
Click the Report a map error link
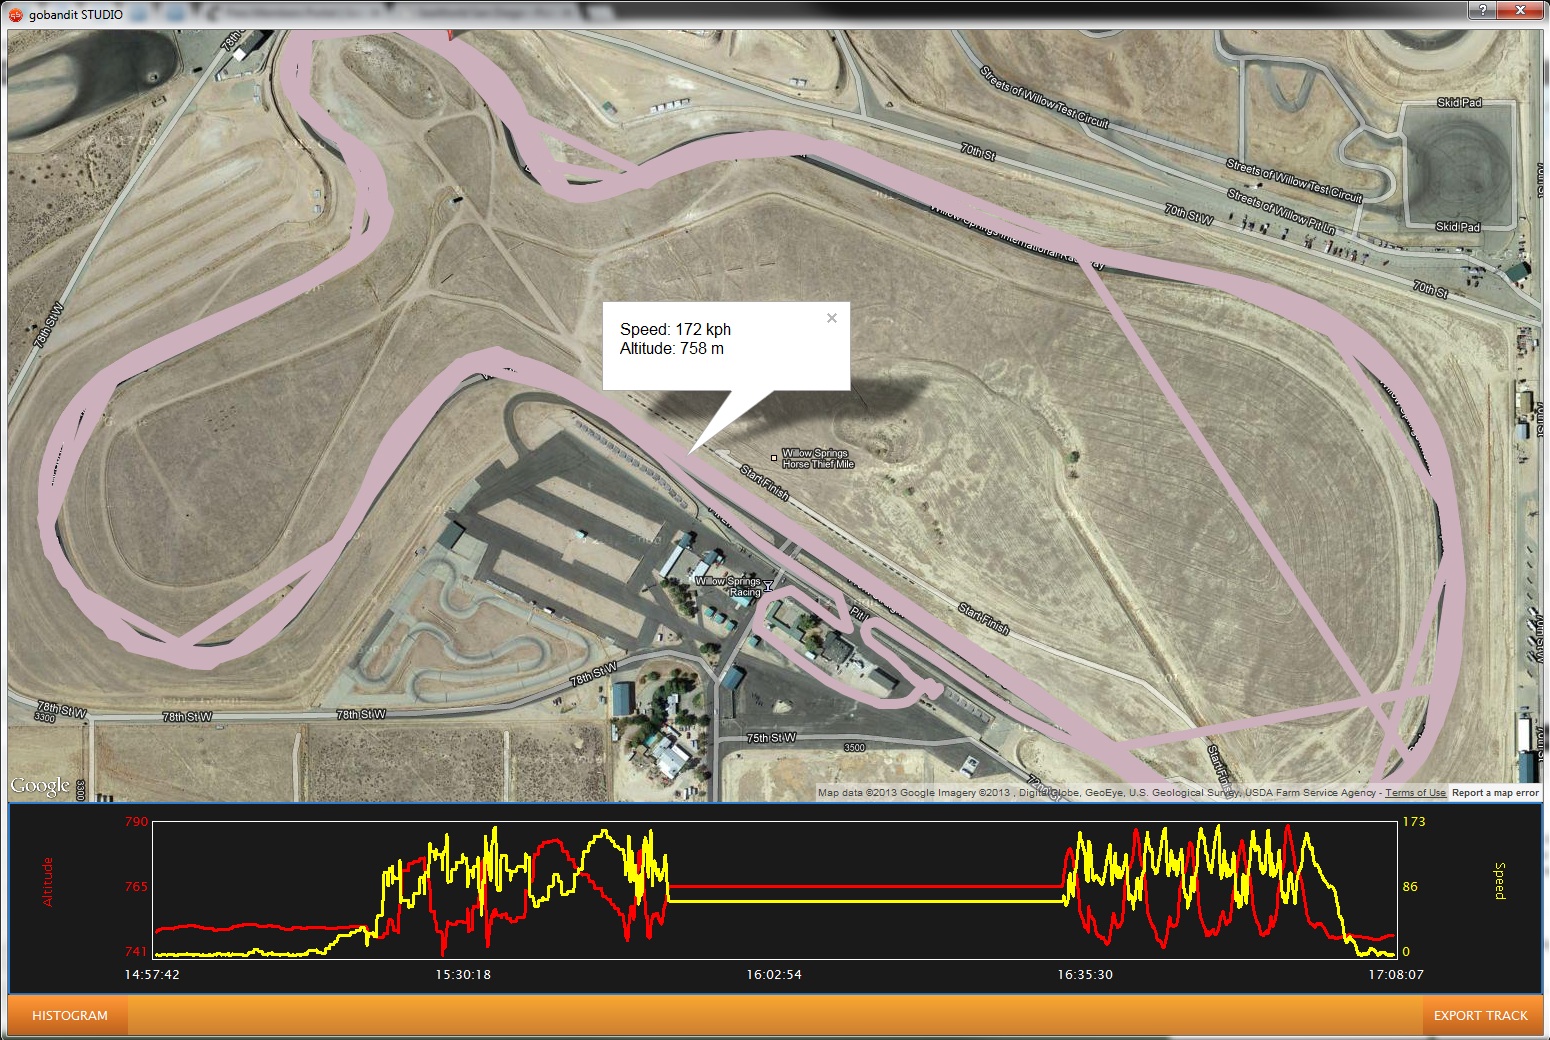tap(1495, 793)
